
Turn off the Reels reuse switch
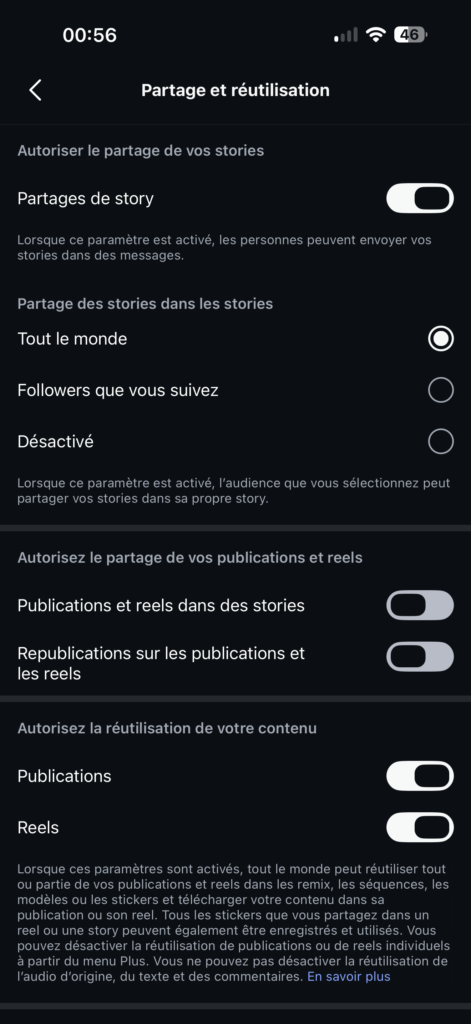[x=419, y=828]
